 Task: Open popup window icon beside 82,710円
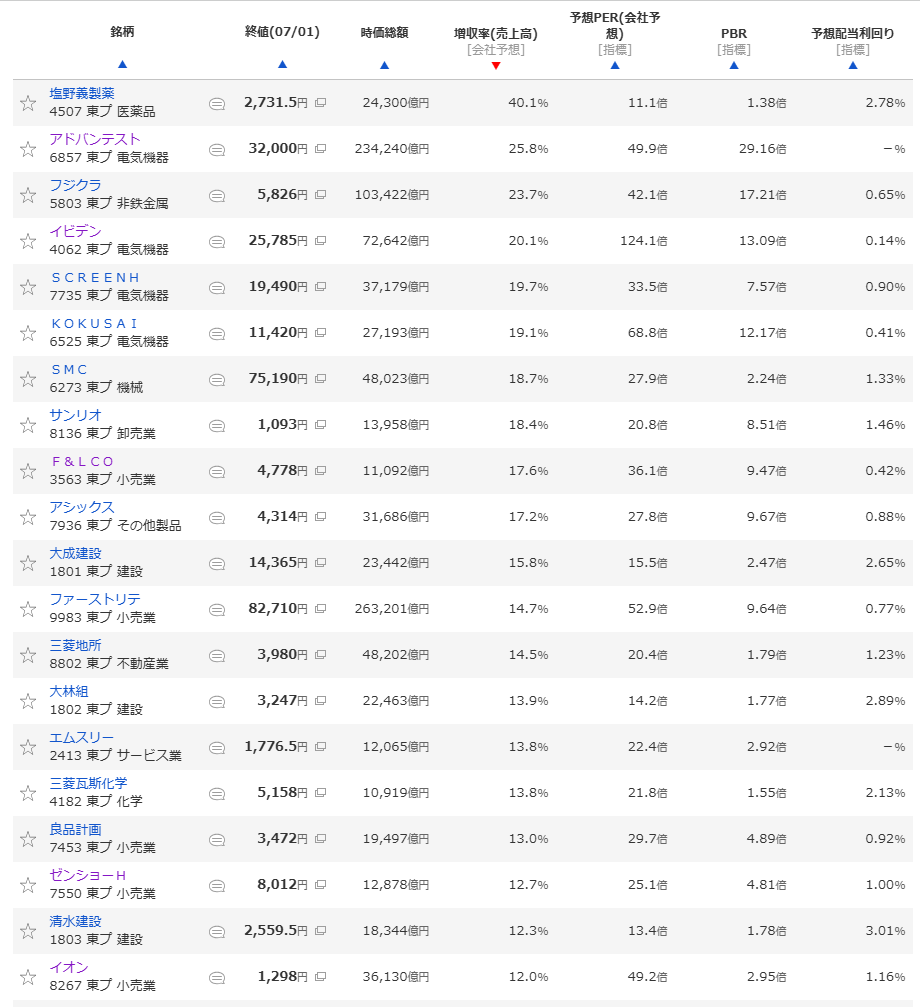(320, 608)
